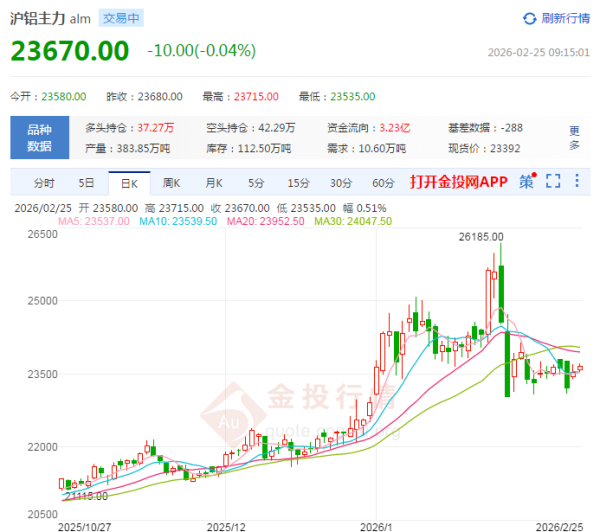Select the 周K weekly chart tab
The image size is (600, 532).
click(171, 183)
